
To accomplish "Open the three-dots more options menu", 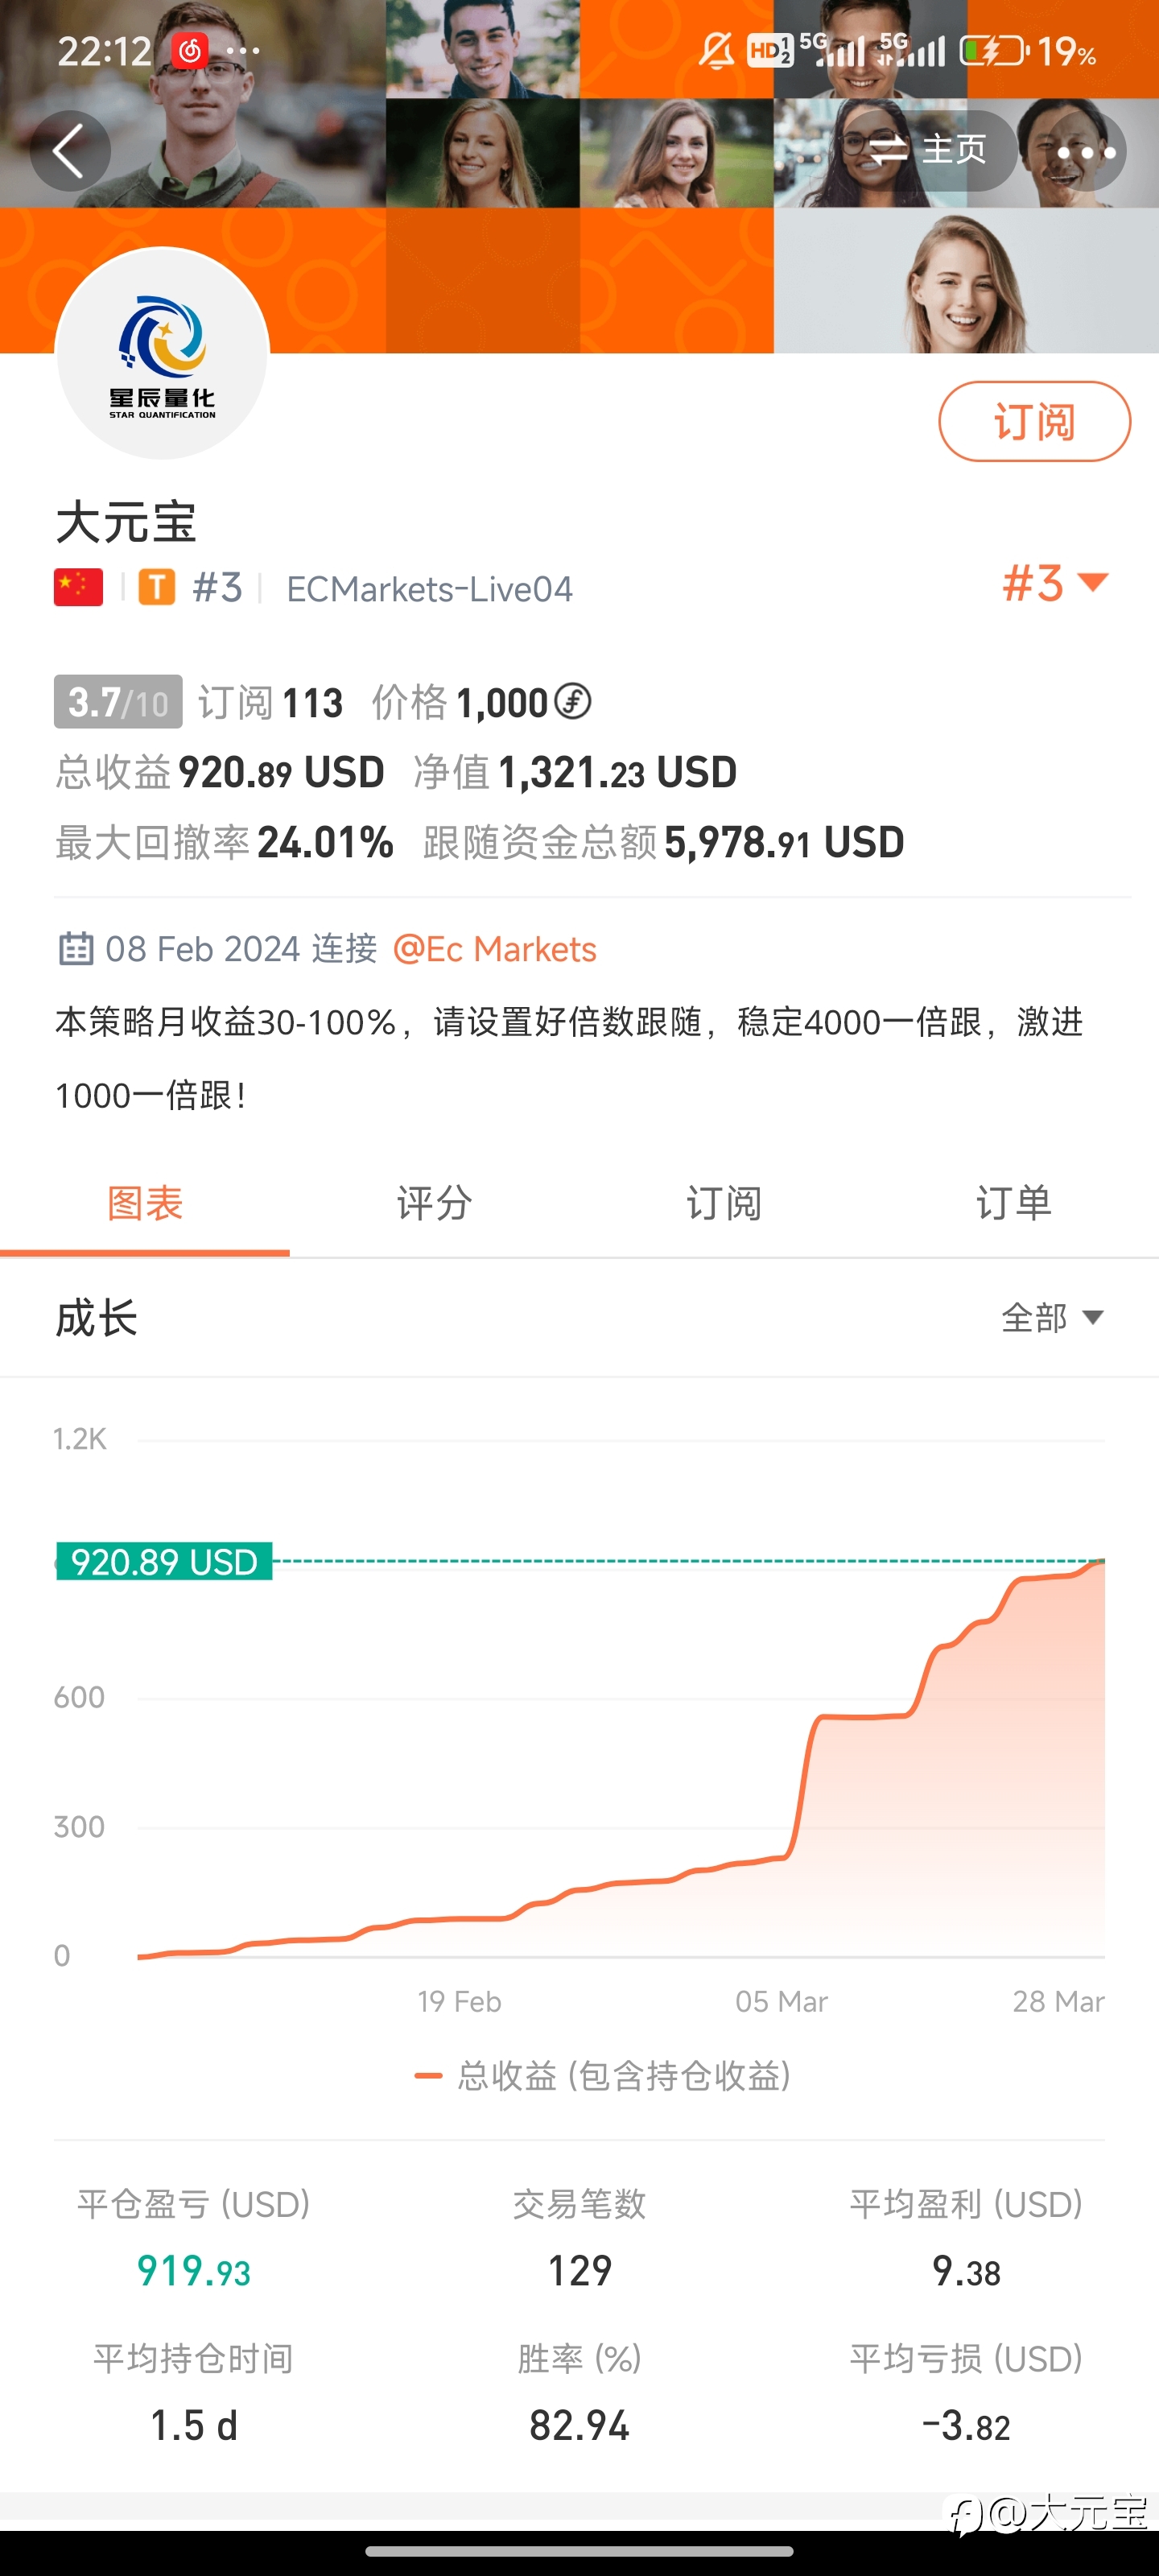I will (1086, 152).
